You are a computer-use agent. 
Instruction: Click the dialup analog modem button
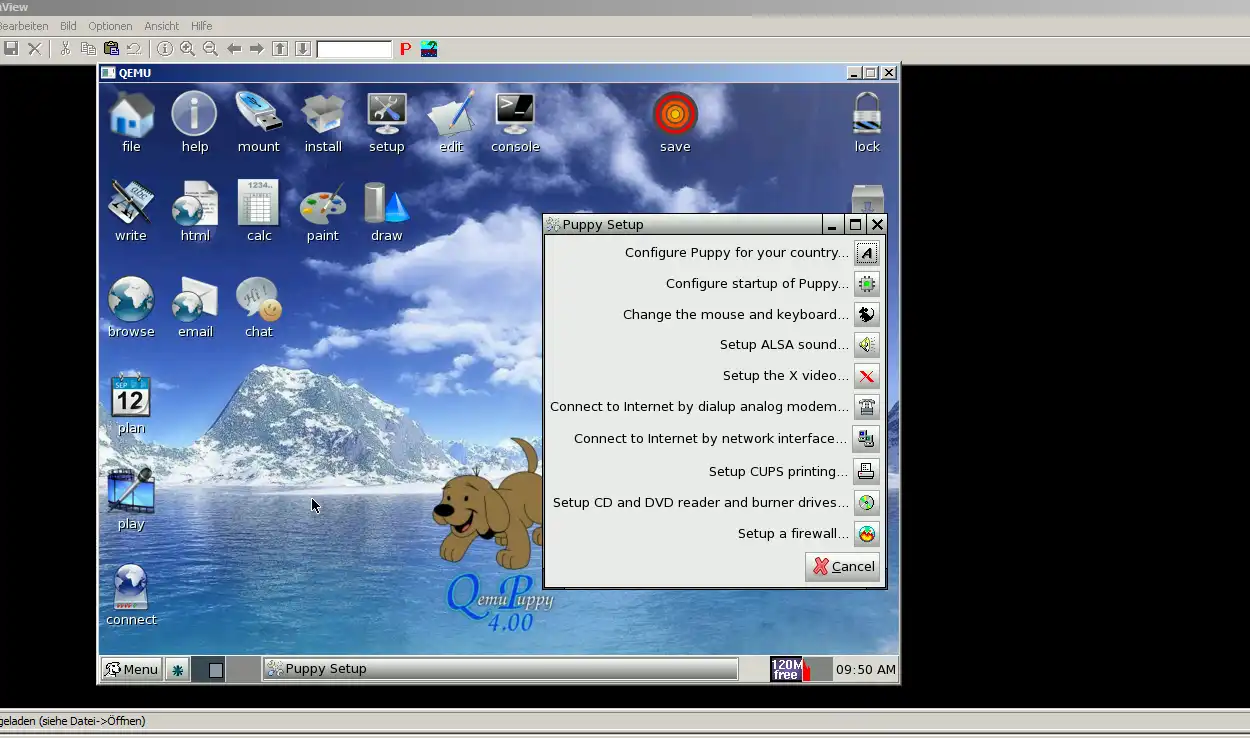click(x=866, y=407)
